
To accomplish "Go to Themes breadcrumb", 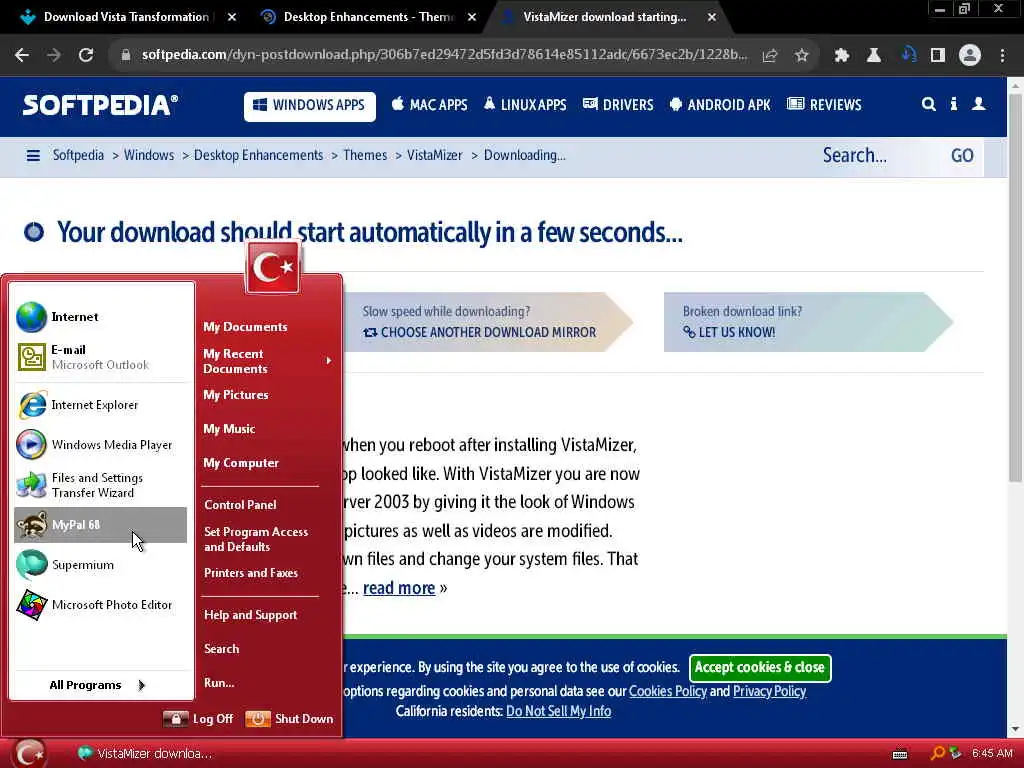I will (x=365, y=155).
